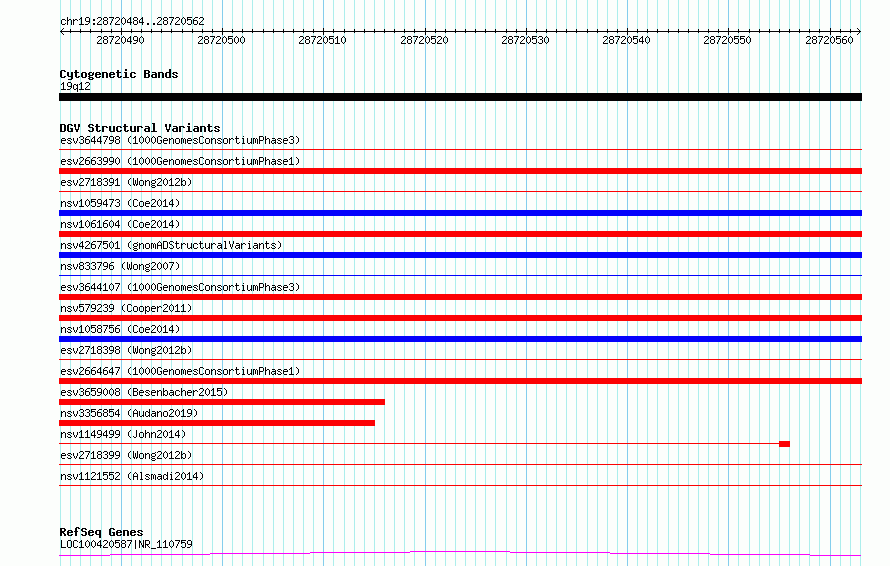Click the red bar for esv2663990
The image size is (890, 566).
460,171
